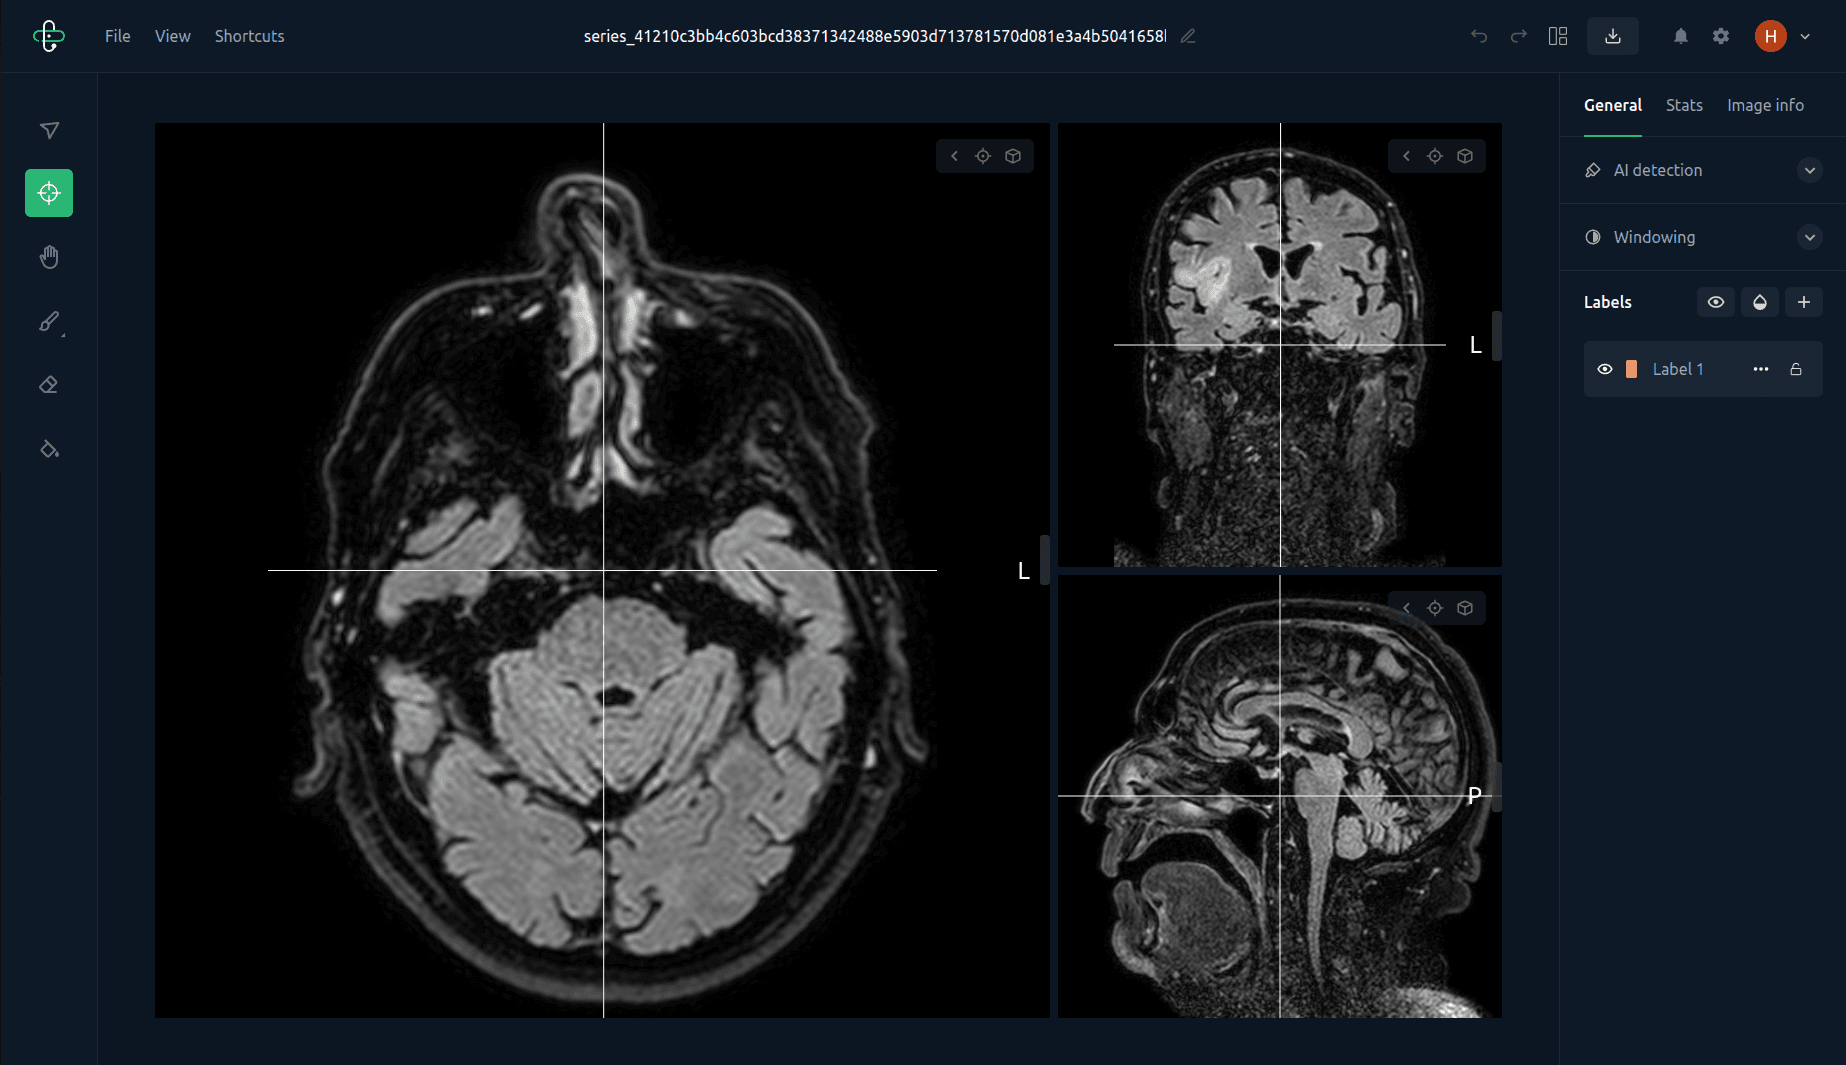Image resolution: width=1846 pixels, height=1065 pixels.
Task: Select the crosshair tool in left sidebar
Action: (x=49, y=193)
